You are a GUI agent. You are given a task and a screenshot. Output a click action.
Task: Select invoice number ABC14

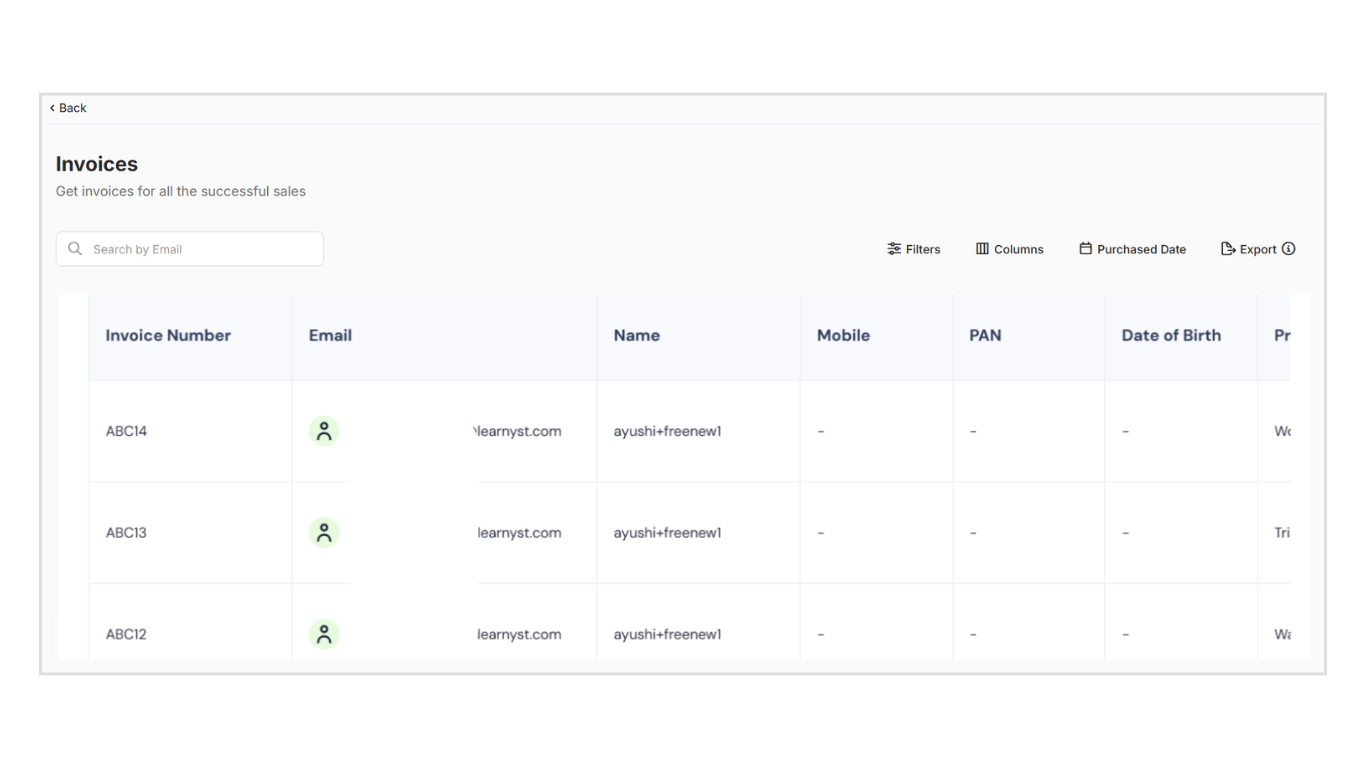tap(126, 431)
